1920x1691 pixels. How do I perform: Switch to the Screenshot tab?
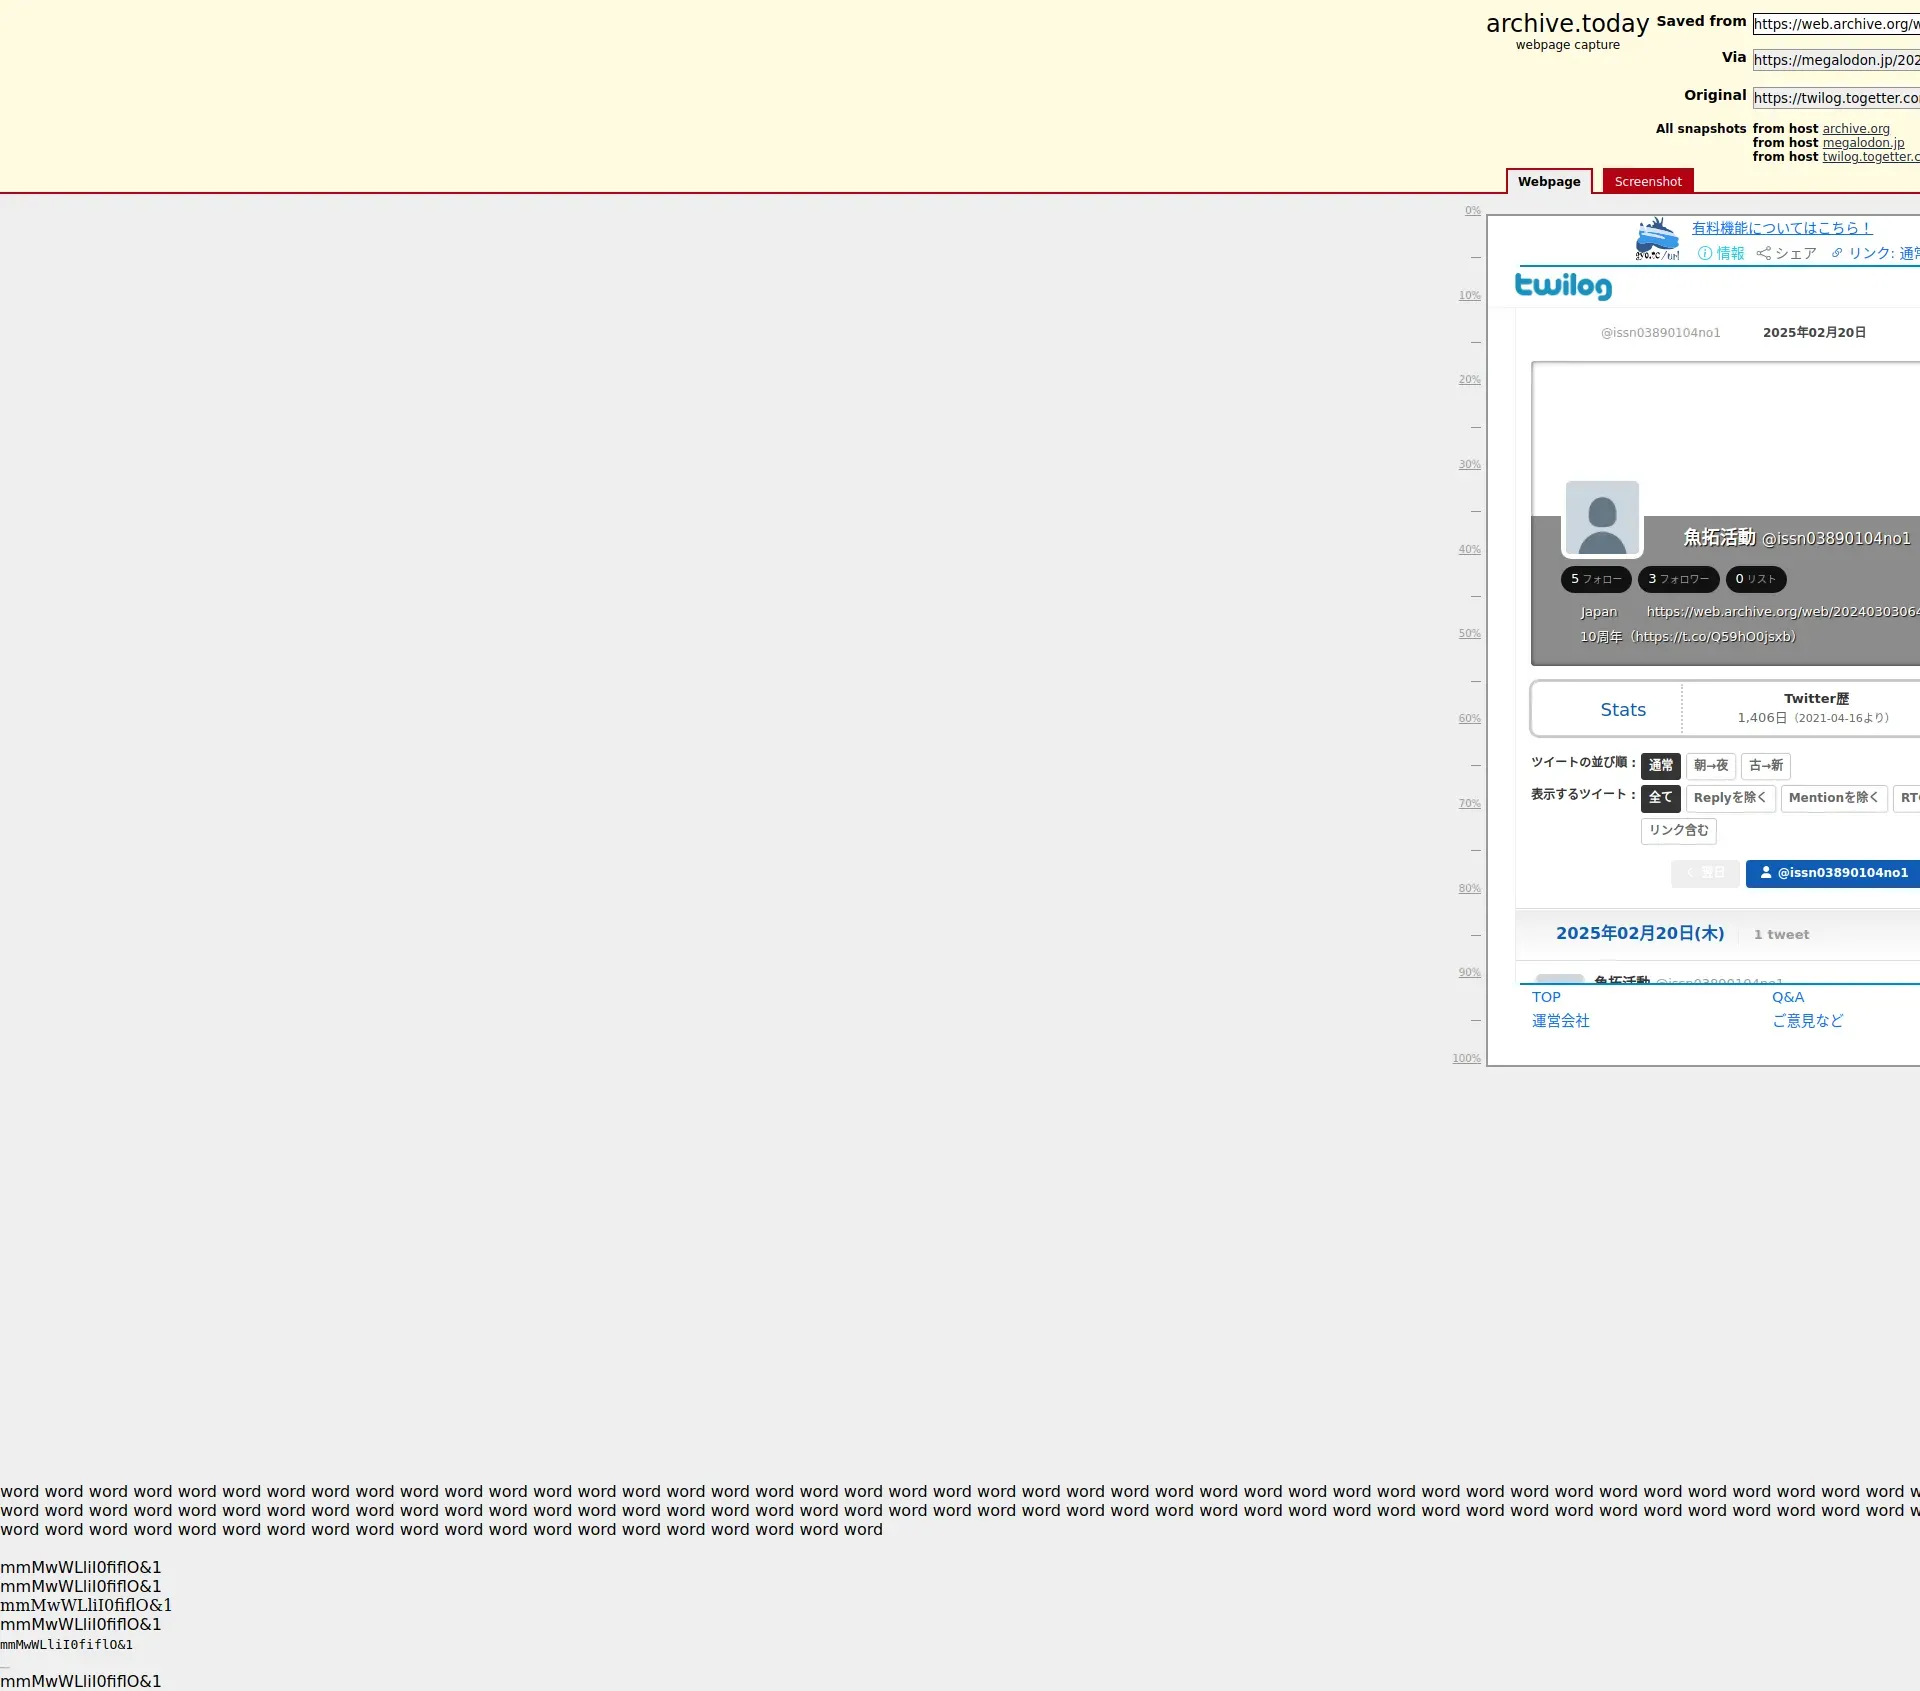[1647, 182]
